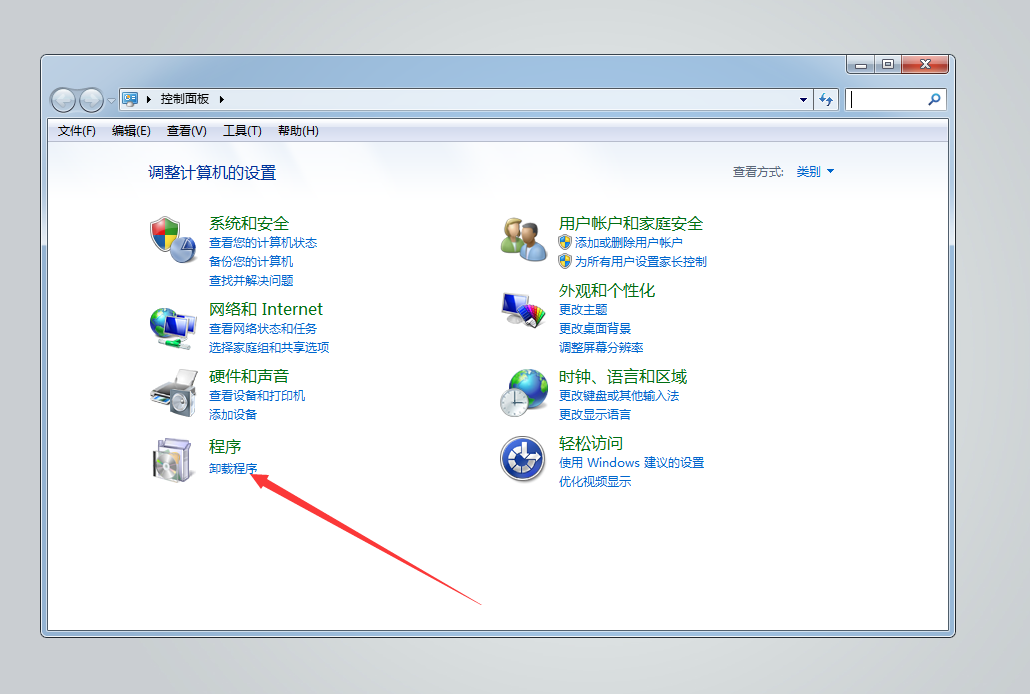Open the 调整屏幕分辨率 link
The width and height of the screenshot is (1030, 694).
coord(601,348)
